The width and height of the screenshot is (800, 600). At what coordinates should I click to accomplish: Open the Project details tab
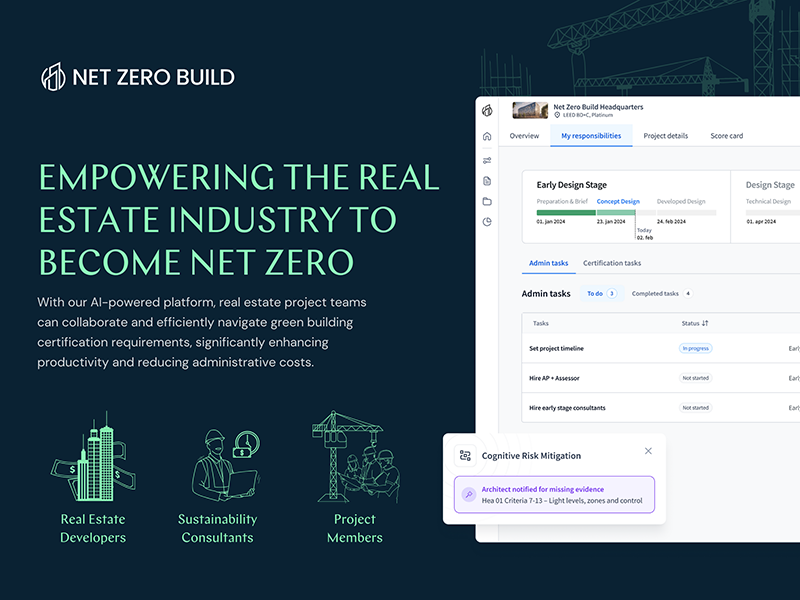[665, 136]
